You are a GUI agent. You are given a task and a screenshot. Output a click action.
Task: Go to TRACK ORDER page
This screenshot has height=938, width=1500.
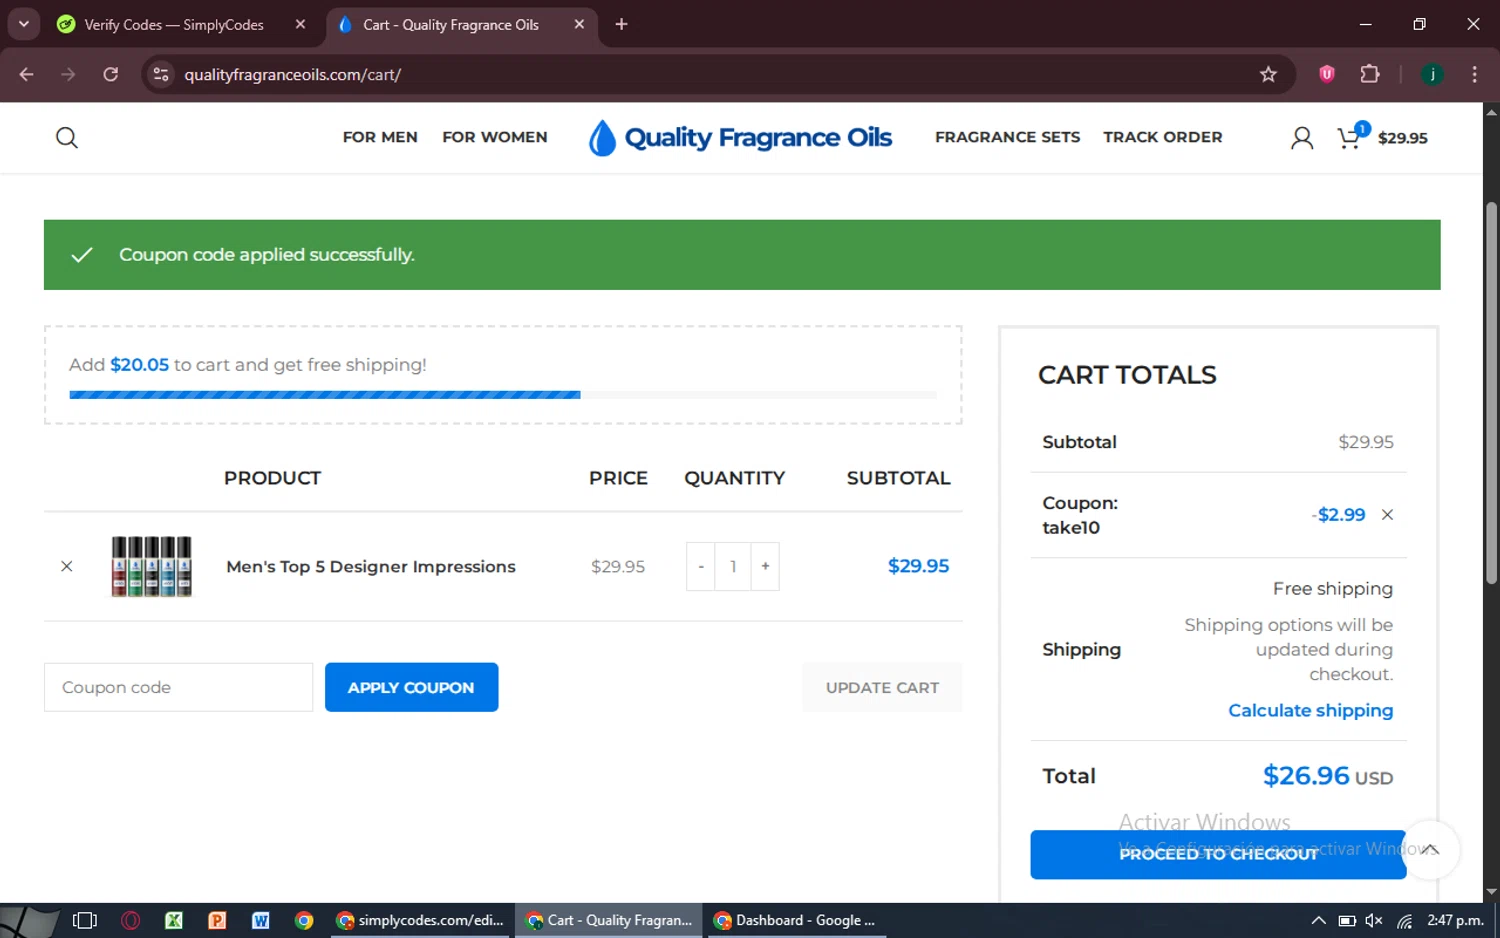click(x=1163, y=137)
